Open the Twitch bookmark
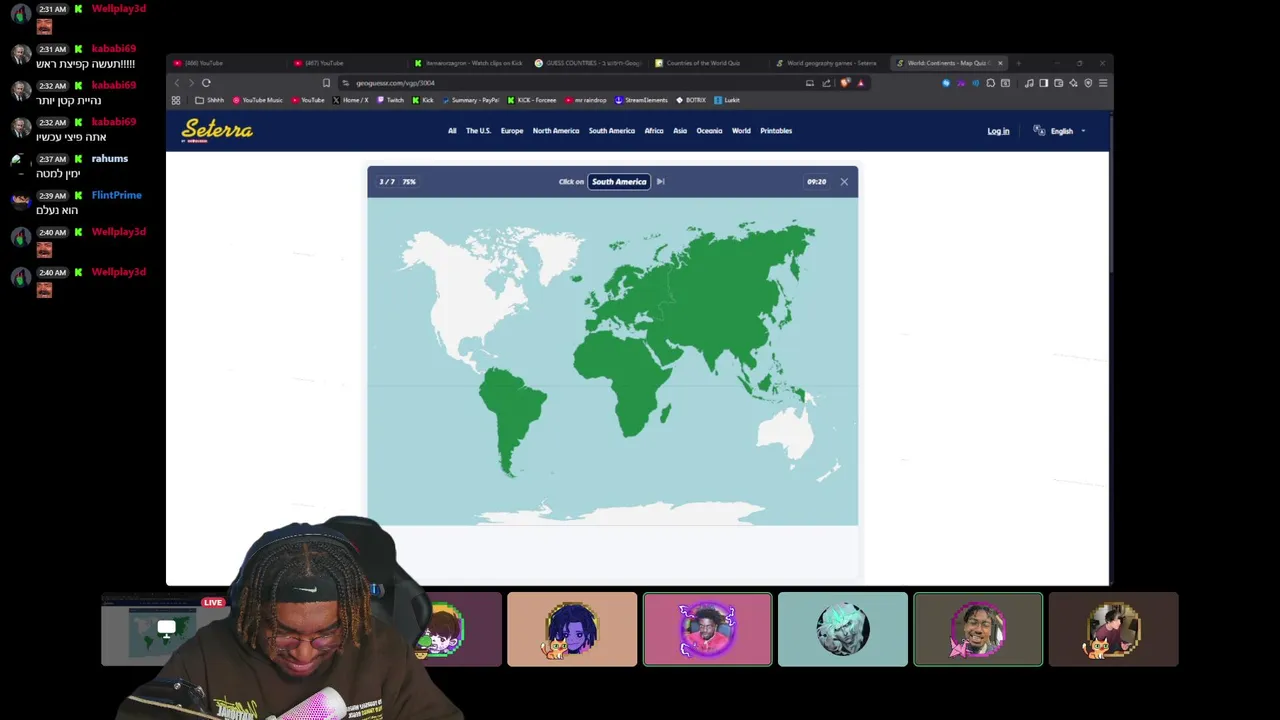 tap(390, 100)
